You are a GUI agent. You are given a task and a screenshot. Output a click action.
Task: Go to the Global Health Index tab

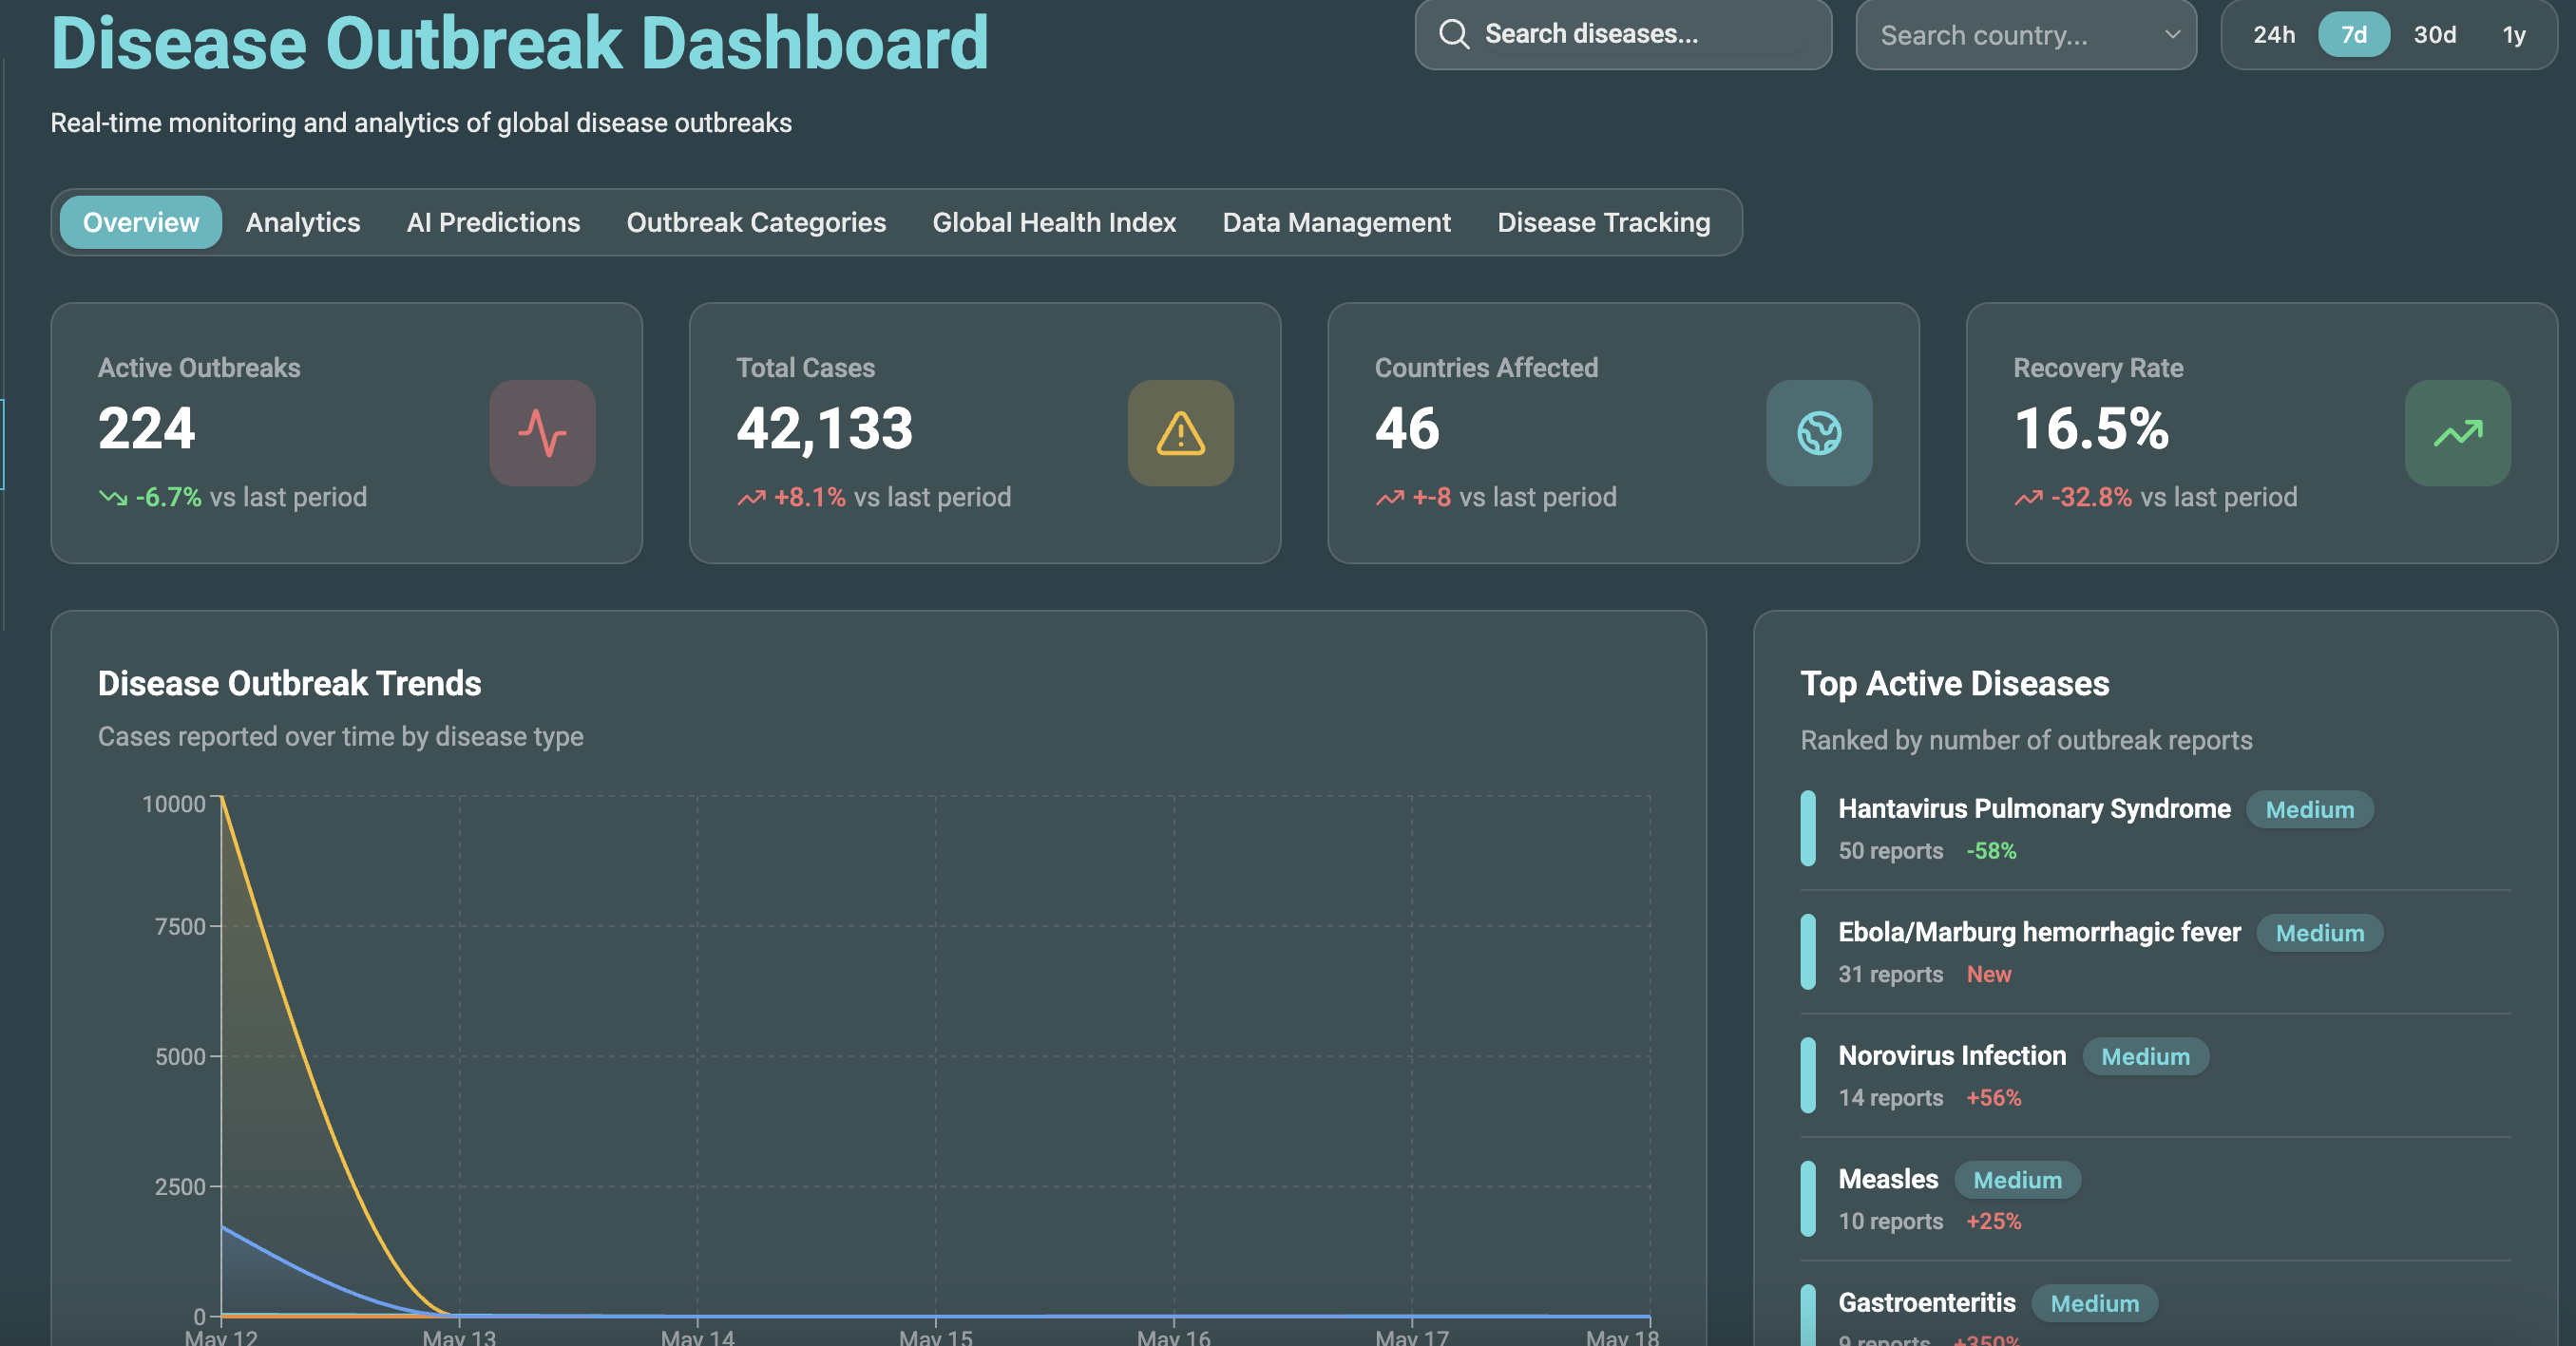click(1054, 222)
